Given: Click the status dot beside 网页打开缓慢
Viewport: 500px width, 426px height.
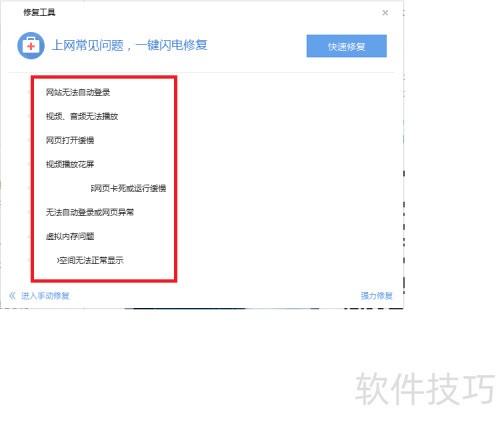Looking at the screenshot, I should click(x=30, y=140).
